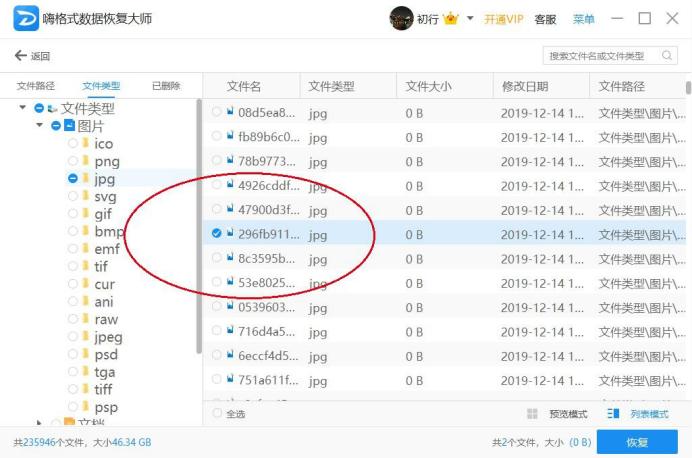Open 客服 support
The image size is (692, 458).
pyautogui.click(x=545, y=19)
